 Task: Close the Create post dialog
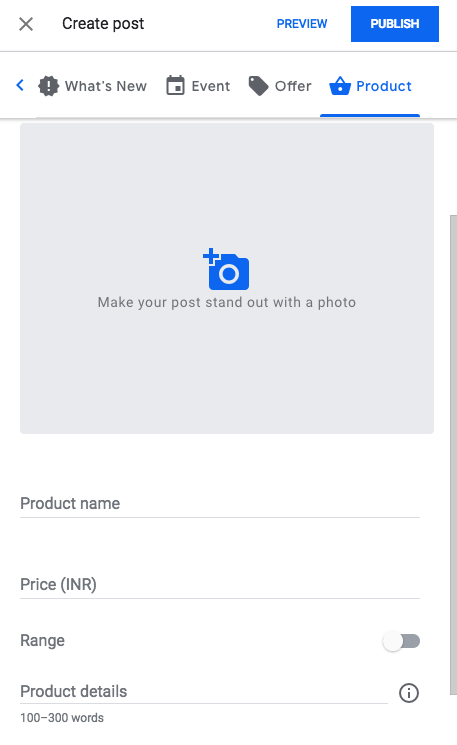pyautogui.click(x=26, y=24)
